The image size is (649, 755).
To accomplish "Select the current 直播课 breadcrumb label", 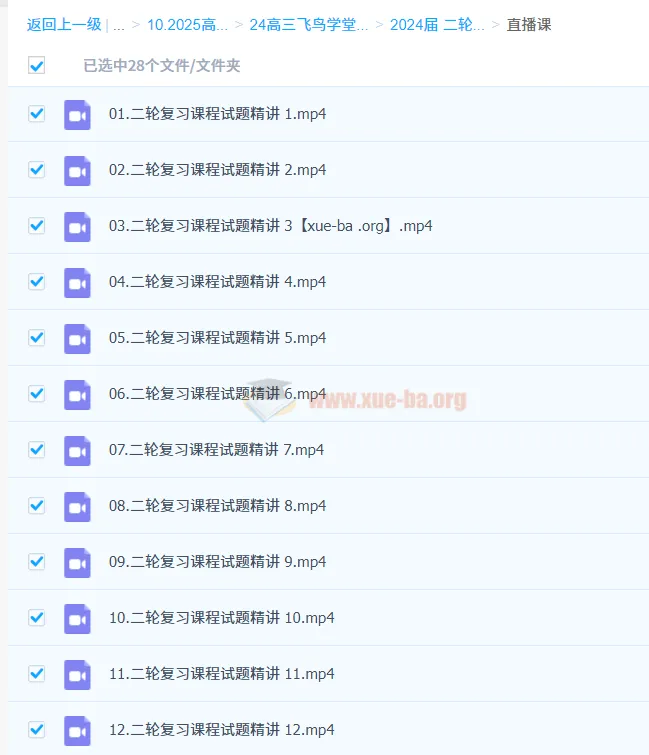I will [529, 25].
